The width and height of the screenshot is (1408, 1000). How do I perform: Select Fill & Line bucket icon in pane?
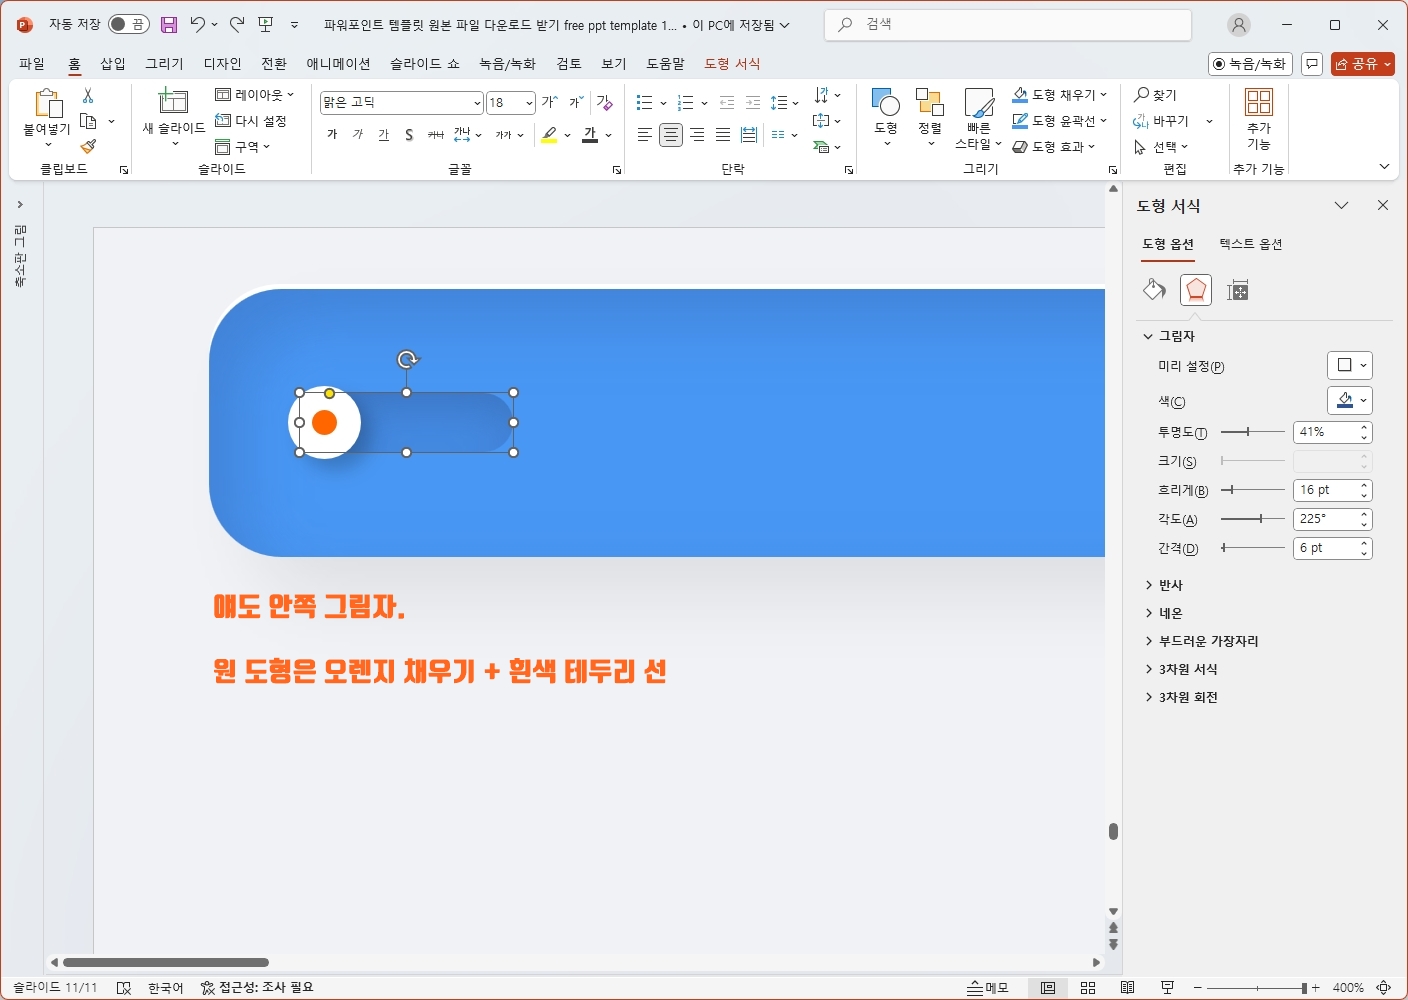point(1154,290)
